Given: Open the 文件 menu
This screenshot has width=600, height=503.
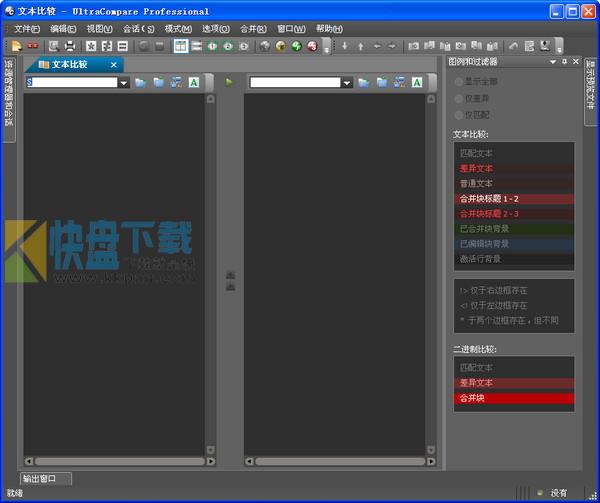Looking at the screenshot, I should click(x=27, y=29).
